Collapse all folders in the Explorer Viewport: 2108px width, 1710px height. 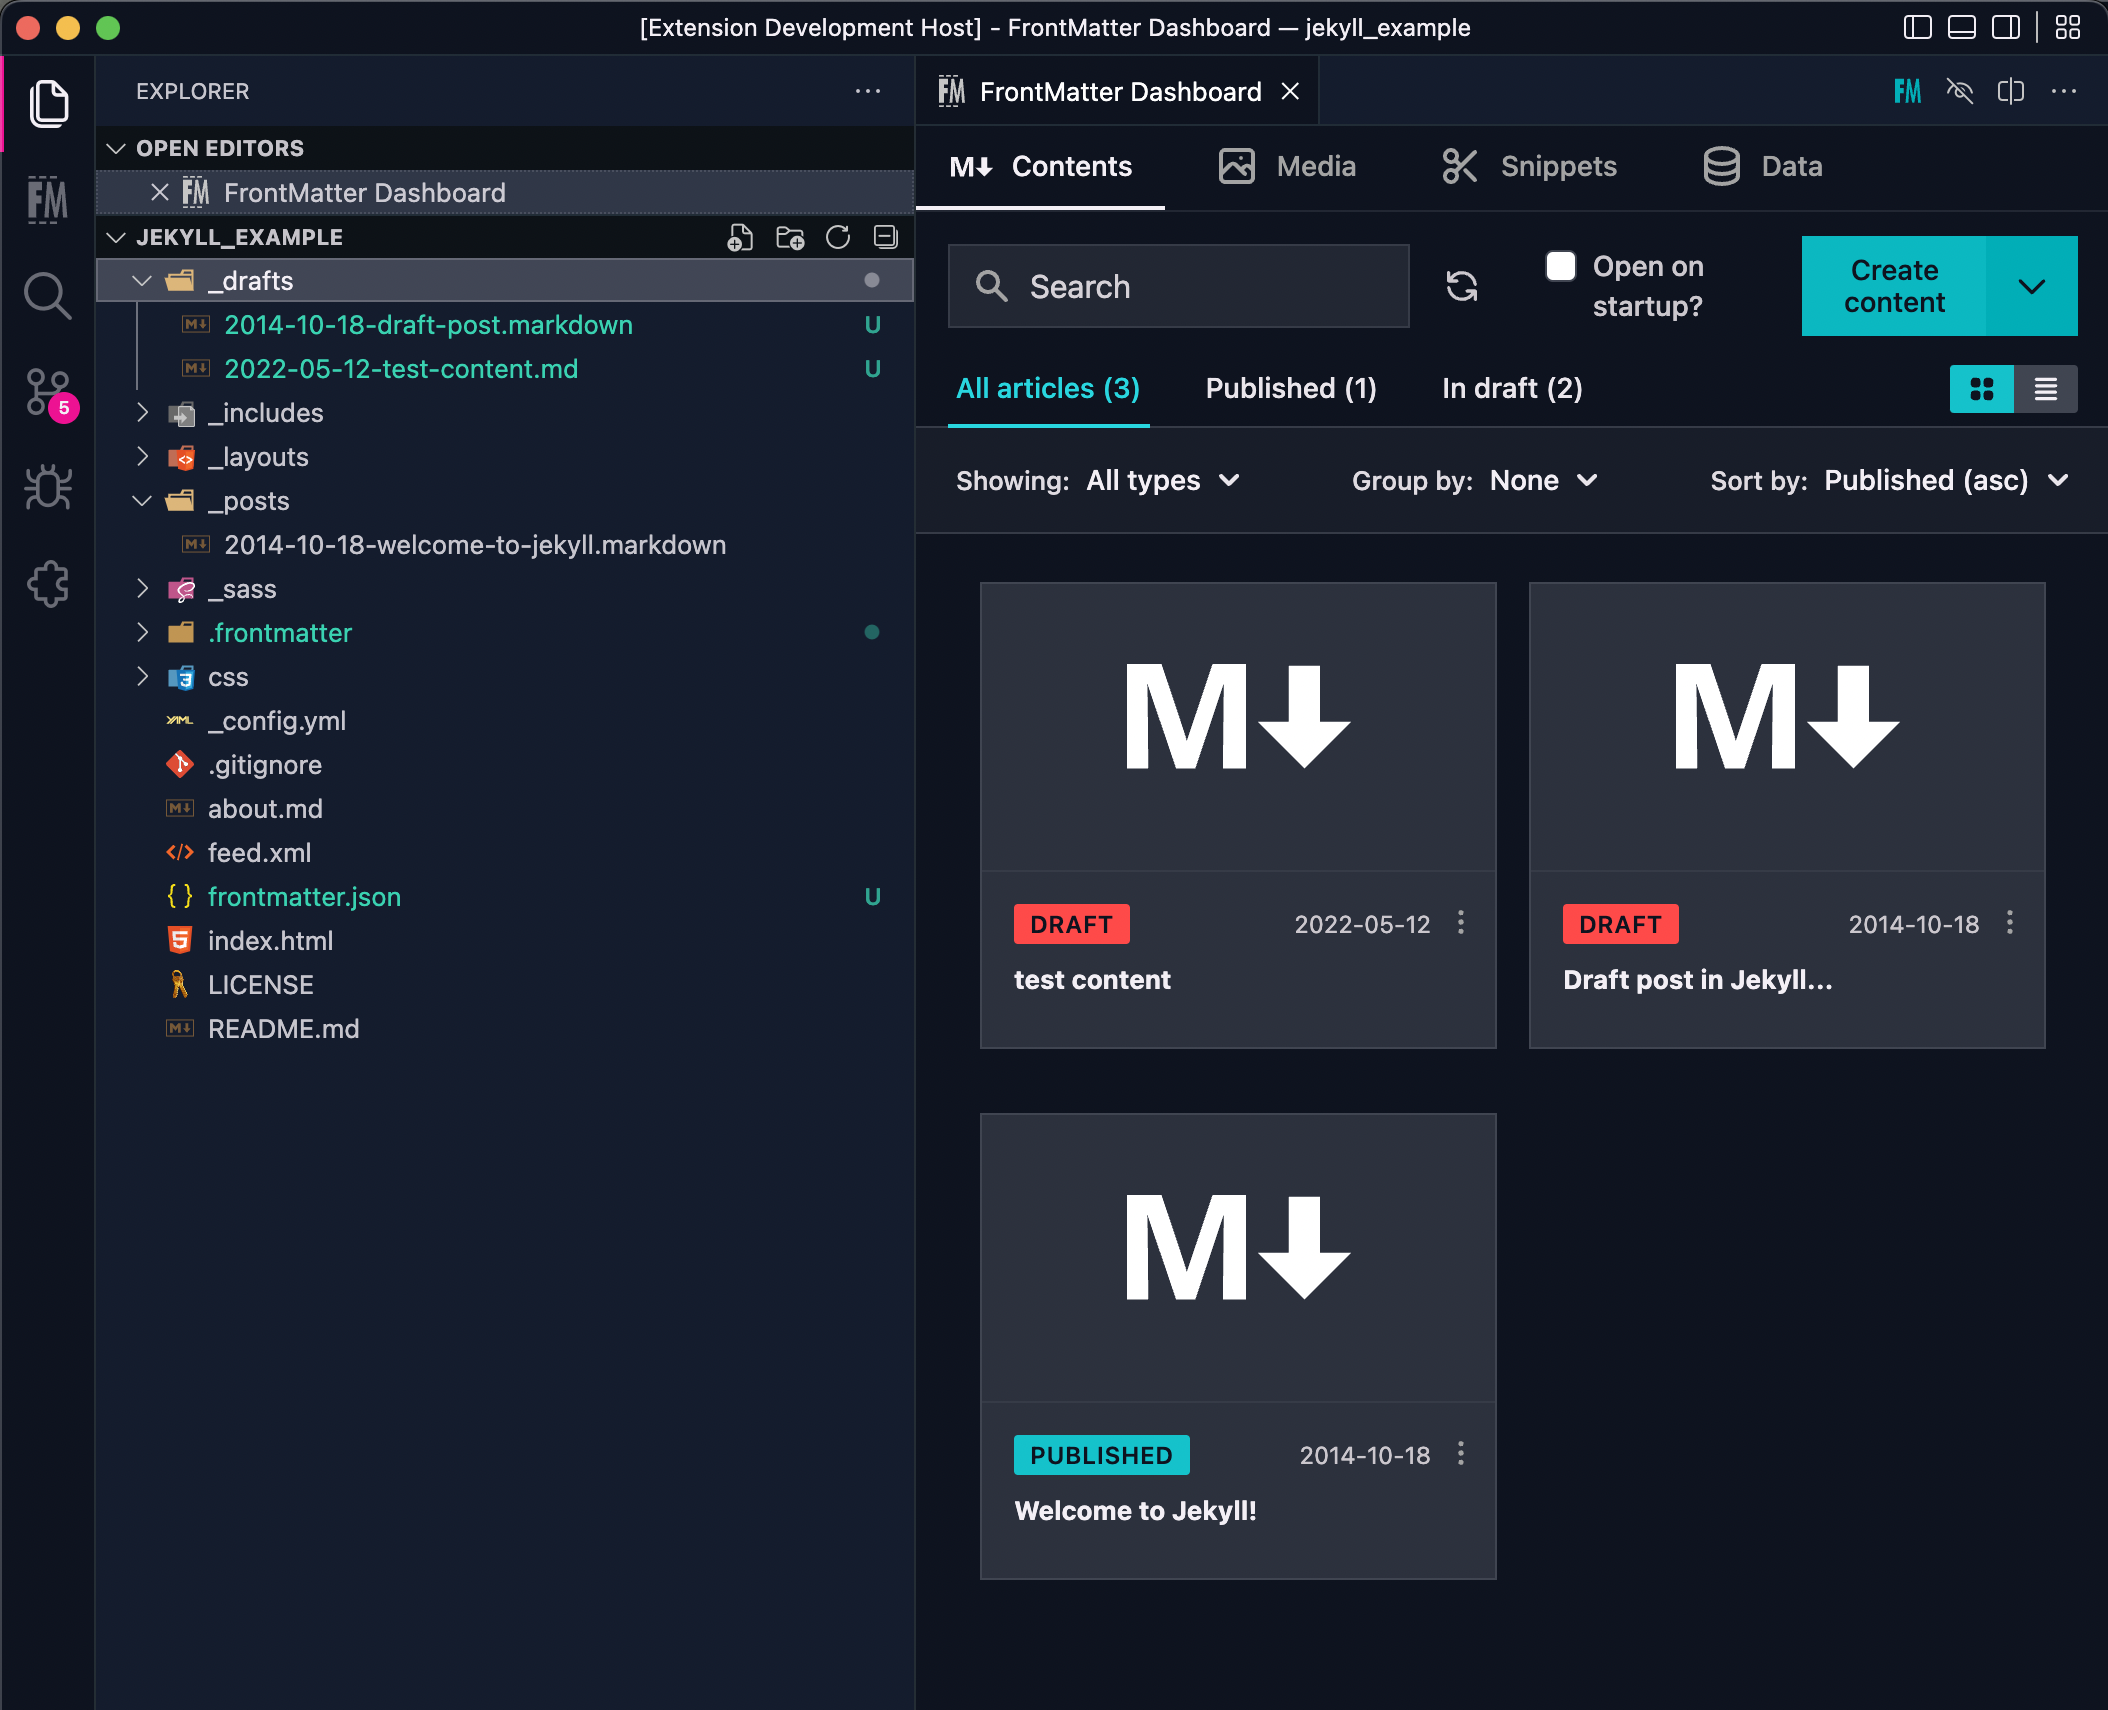coord(884,238)
